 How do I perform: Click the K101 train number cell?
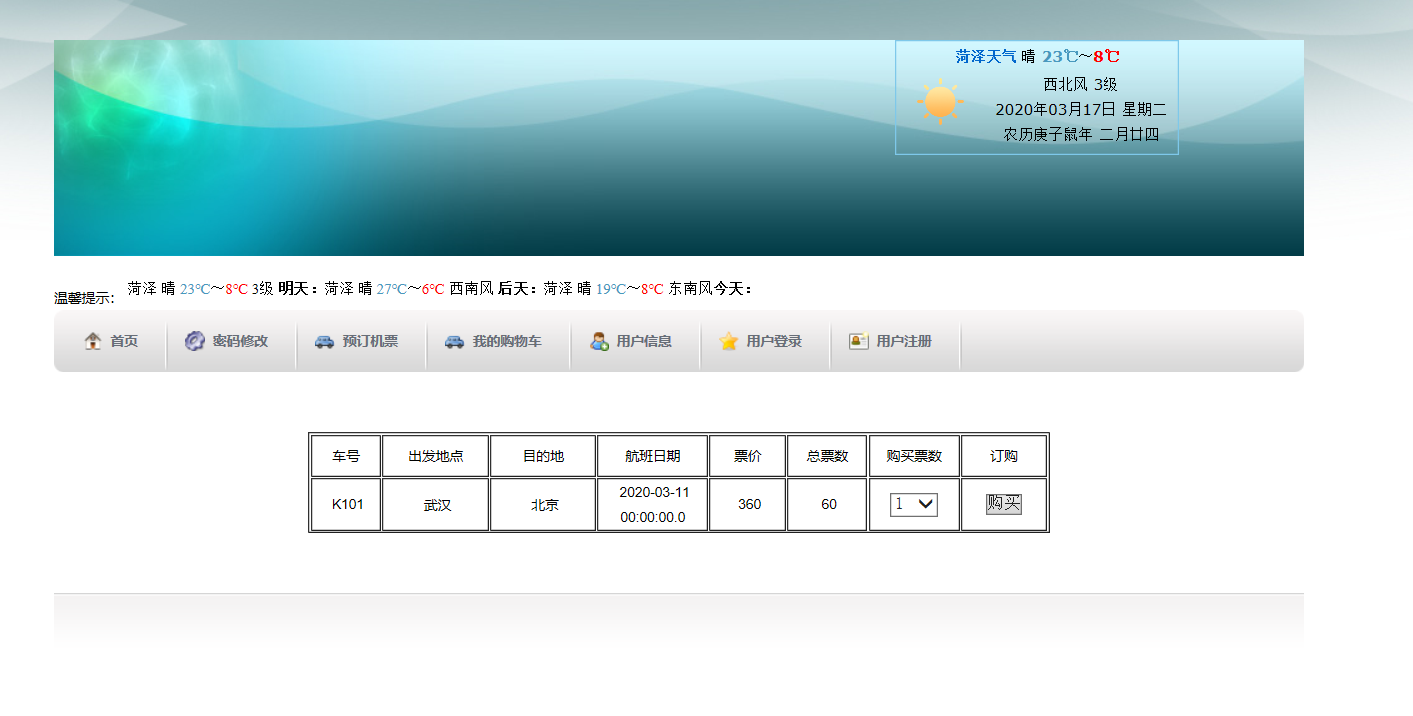click(347, 505)
